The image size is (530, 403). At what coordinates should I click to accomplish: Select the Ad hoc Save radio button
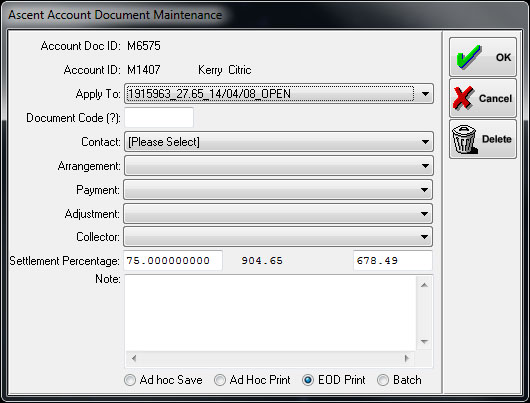130,380
